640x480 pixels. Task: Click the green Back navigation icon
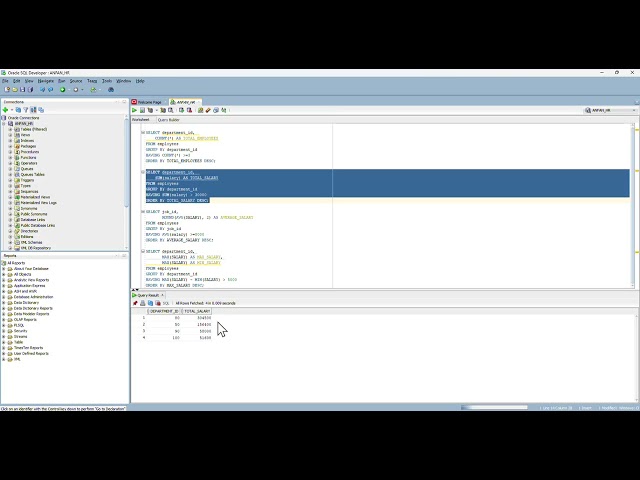pyautogui.click(x=62, y=89)
